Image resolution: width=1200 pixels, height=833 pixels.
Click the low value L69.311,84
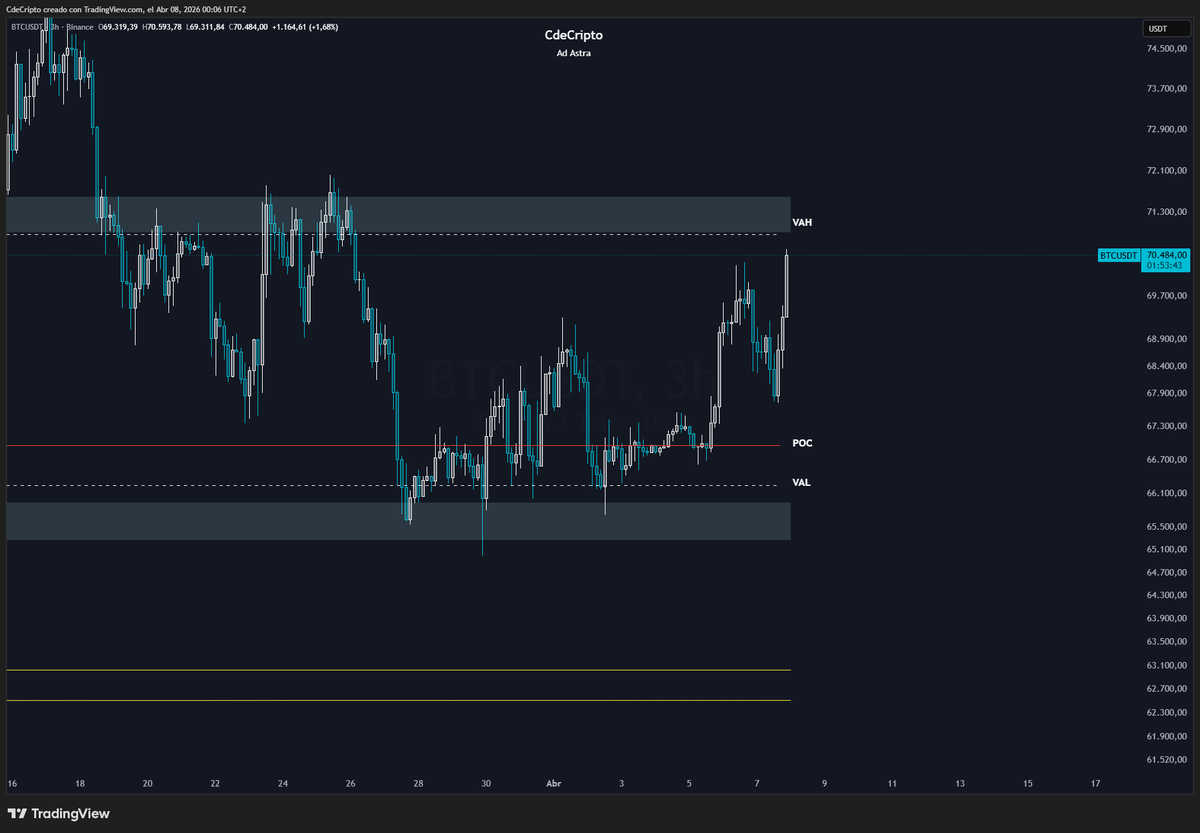[207, 27]
